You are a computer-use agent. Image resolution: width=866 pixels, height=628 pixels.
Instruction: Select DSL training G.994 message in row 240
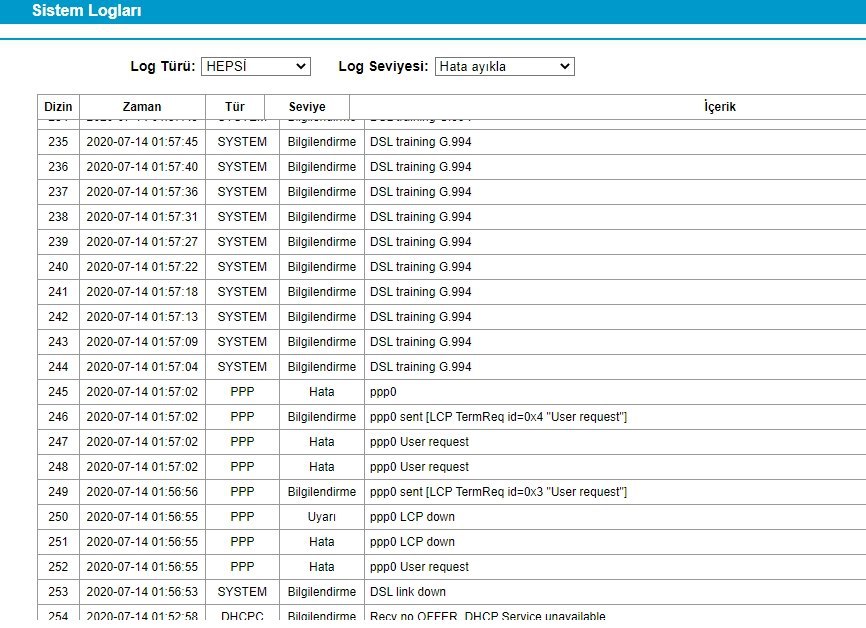(420, 267)
